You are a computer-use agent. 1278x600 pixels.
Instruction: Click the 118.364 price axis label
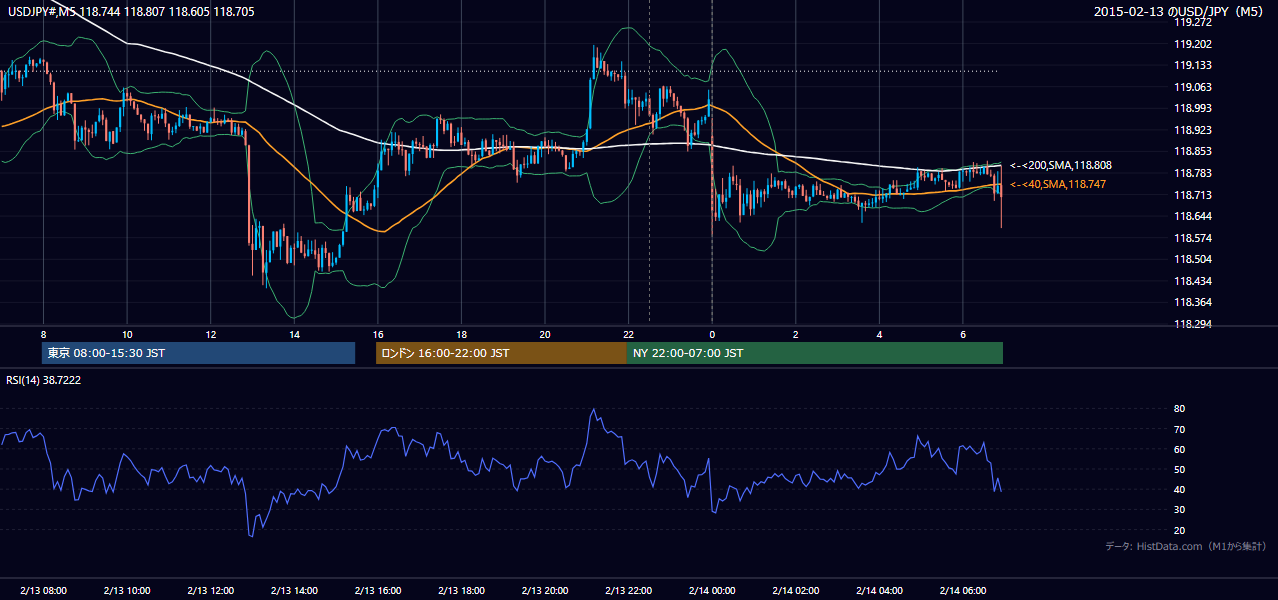pos(1193,302)
